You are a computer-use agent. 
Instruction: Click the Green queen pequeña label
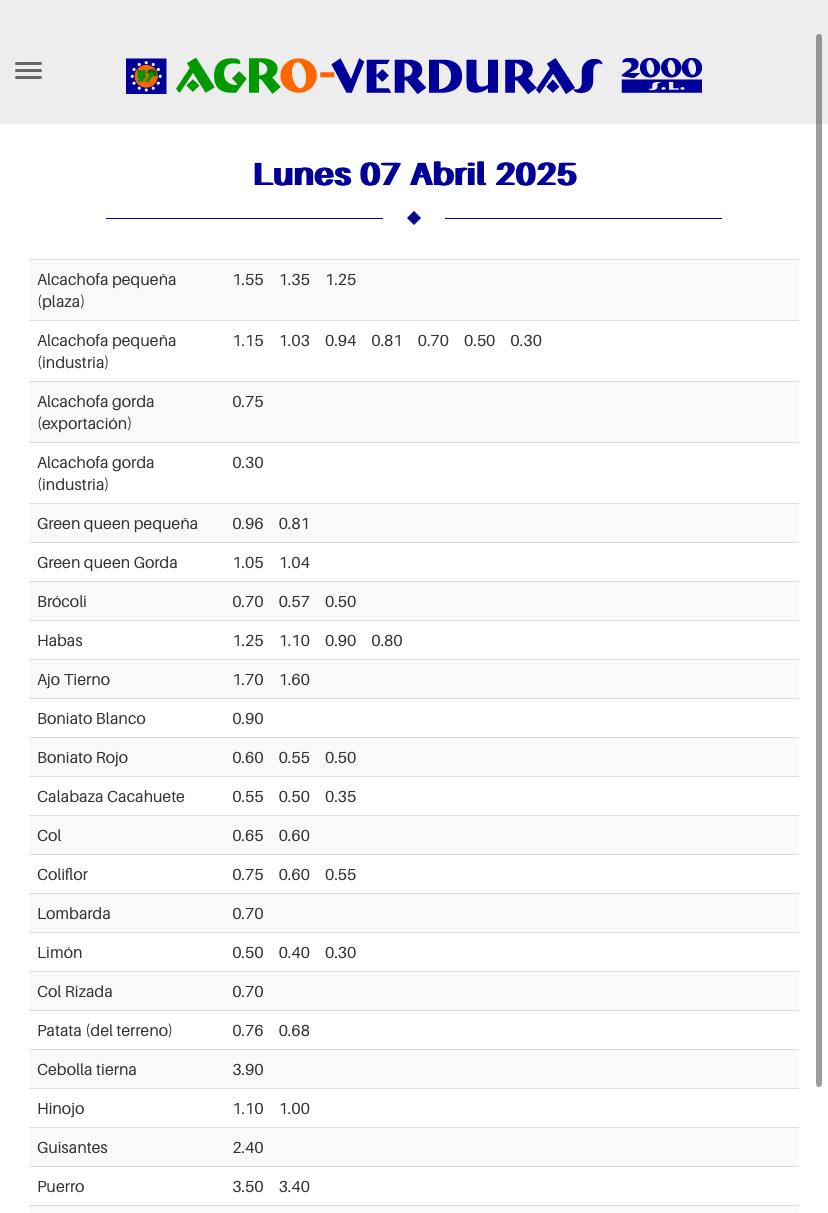point(117,523)
